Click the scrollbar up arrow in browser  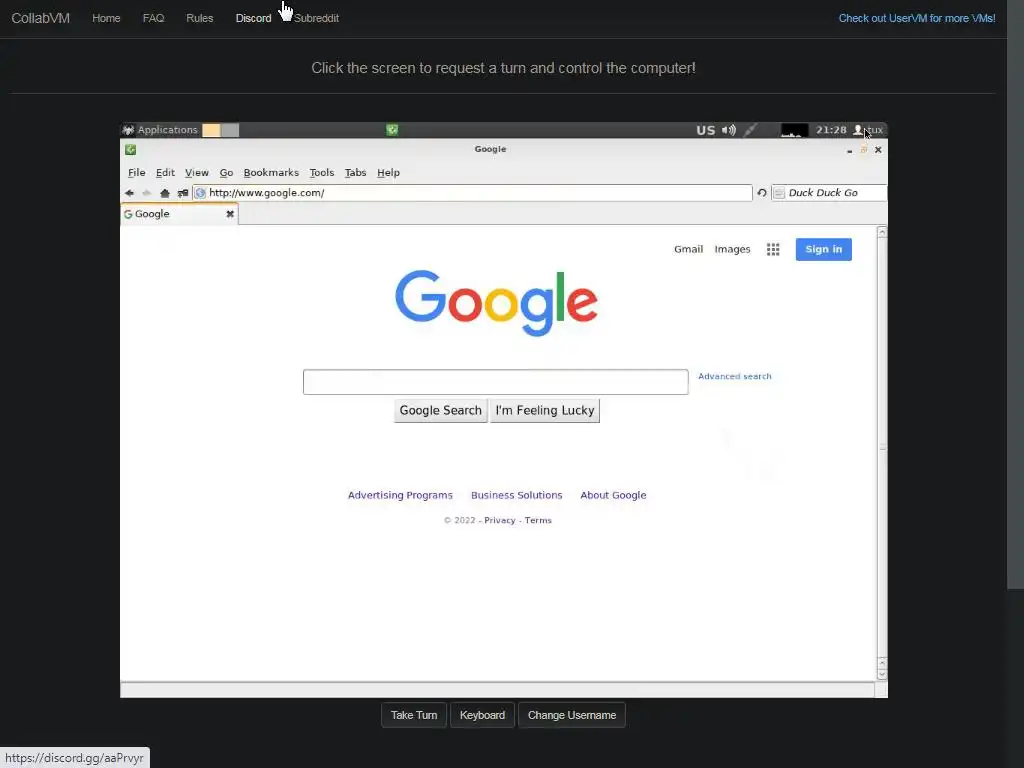coord(882,232)
